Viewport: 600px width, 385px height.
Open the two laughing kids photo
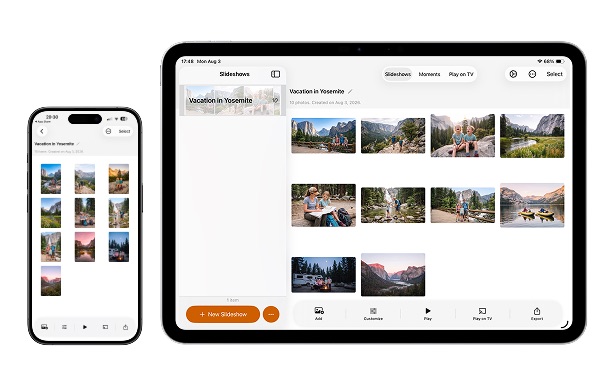(x=463, y=135)
